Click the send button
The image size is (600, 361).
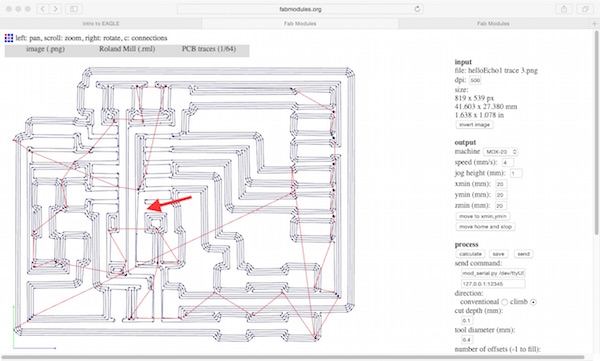(x=523, y=254)
